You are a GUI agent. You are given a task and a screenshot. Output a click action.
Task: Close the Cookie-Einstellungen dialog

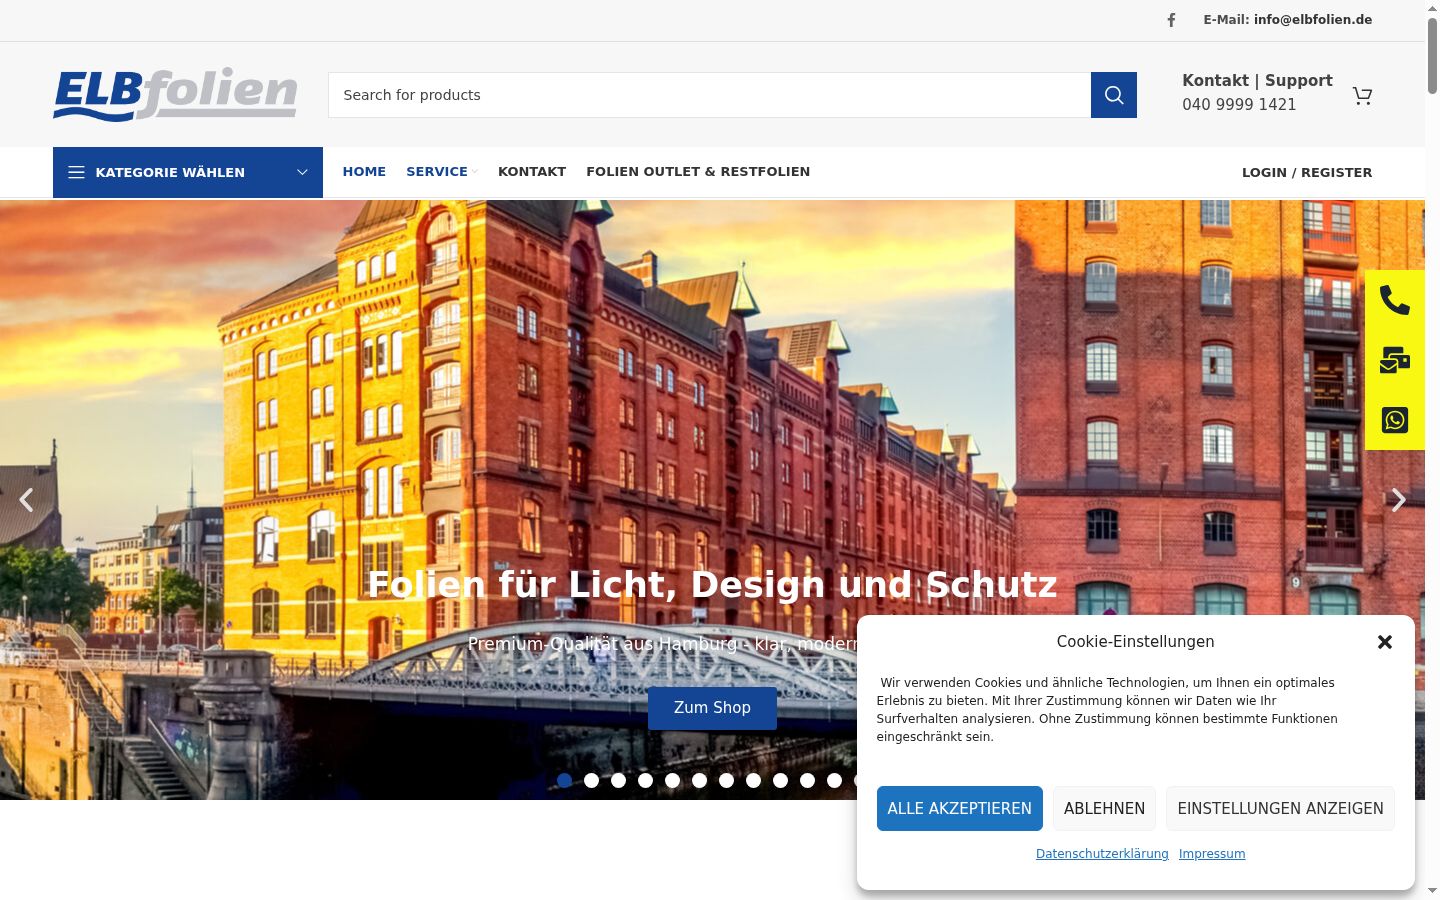tap(1385, 642)
